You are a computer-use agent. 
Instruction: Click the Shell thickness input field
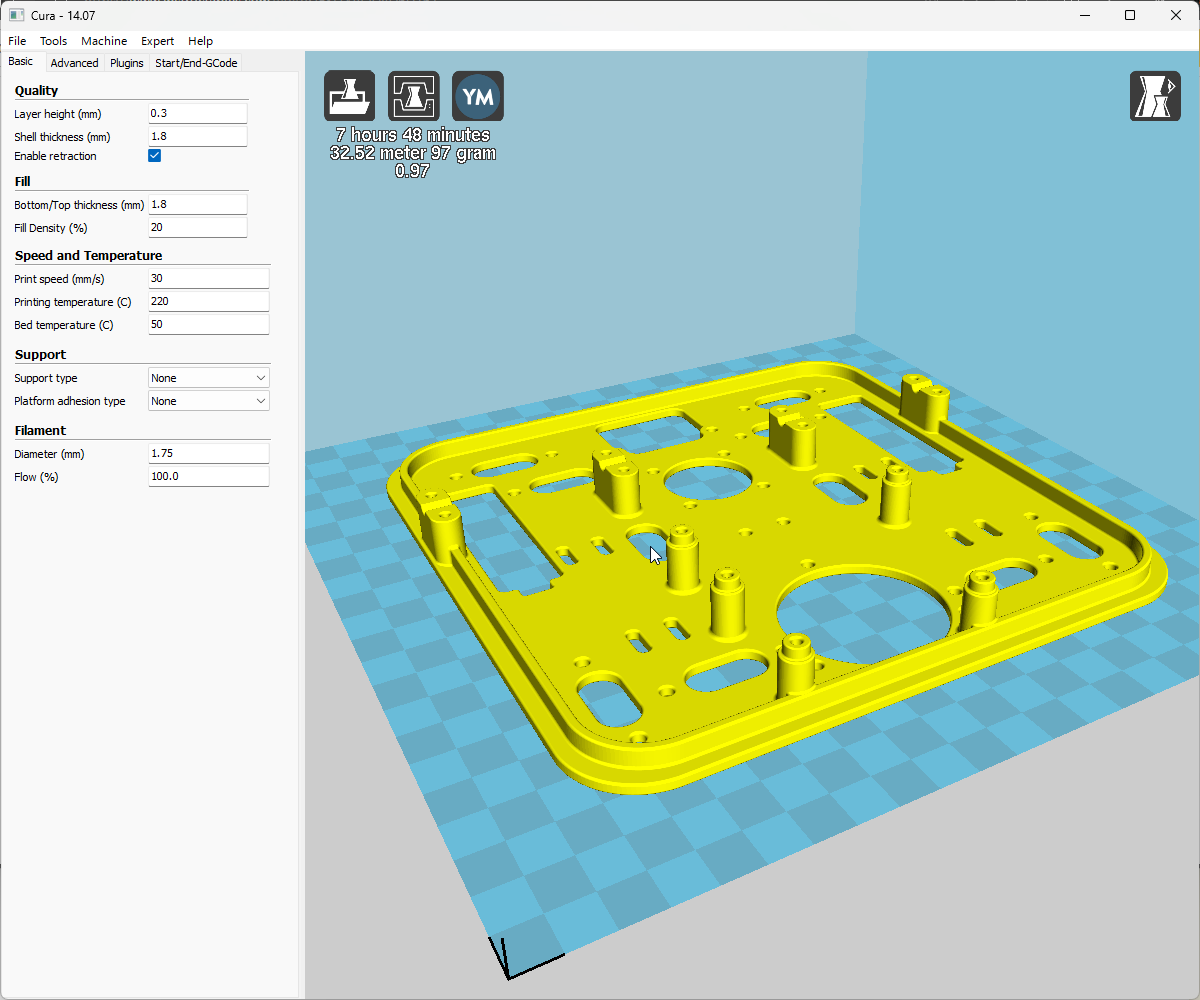[x=197, y=137]
